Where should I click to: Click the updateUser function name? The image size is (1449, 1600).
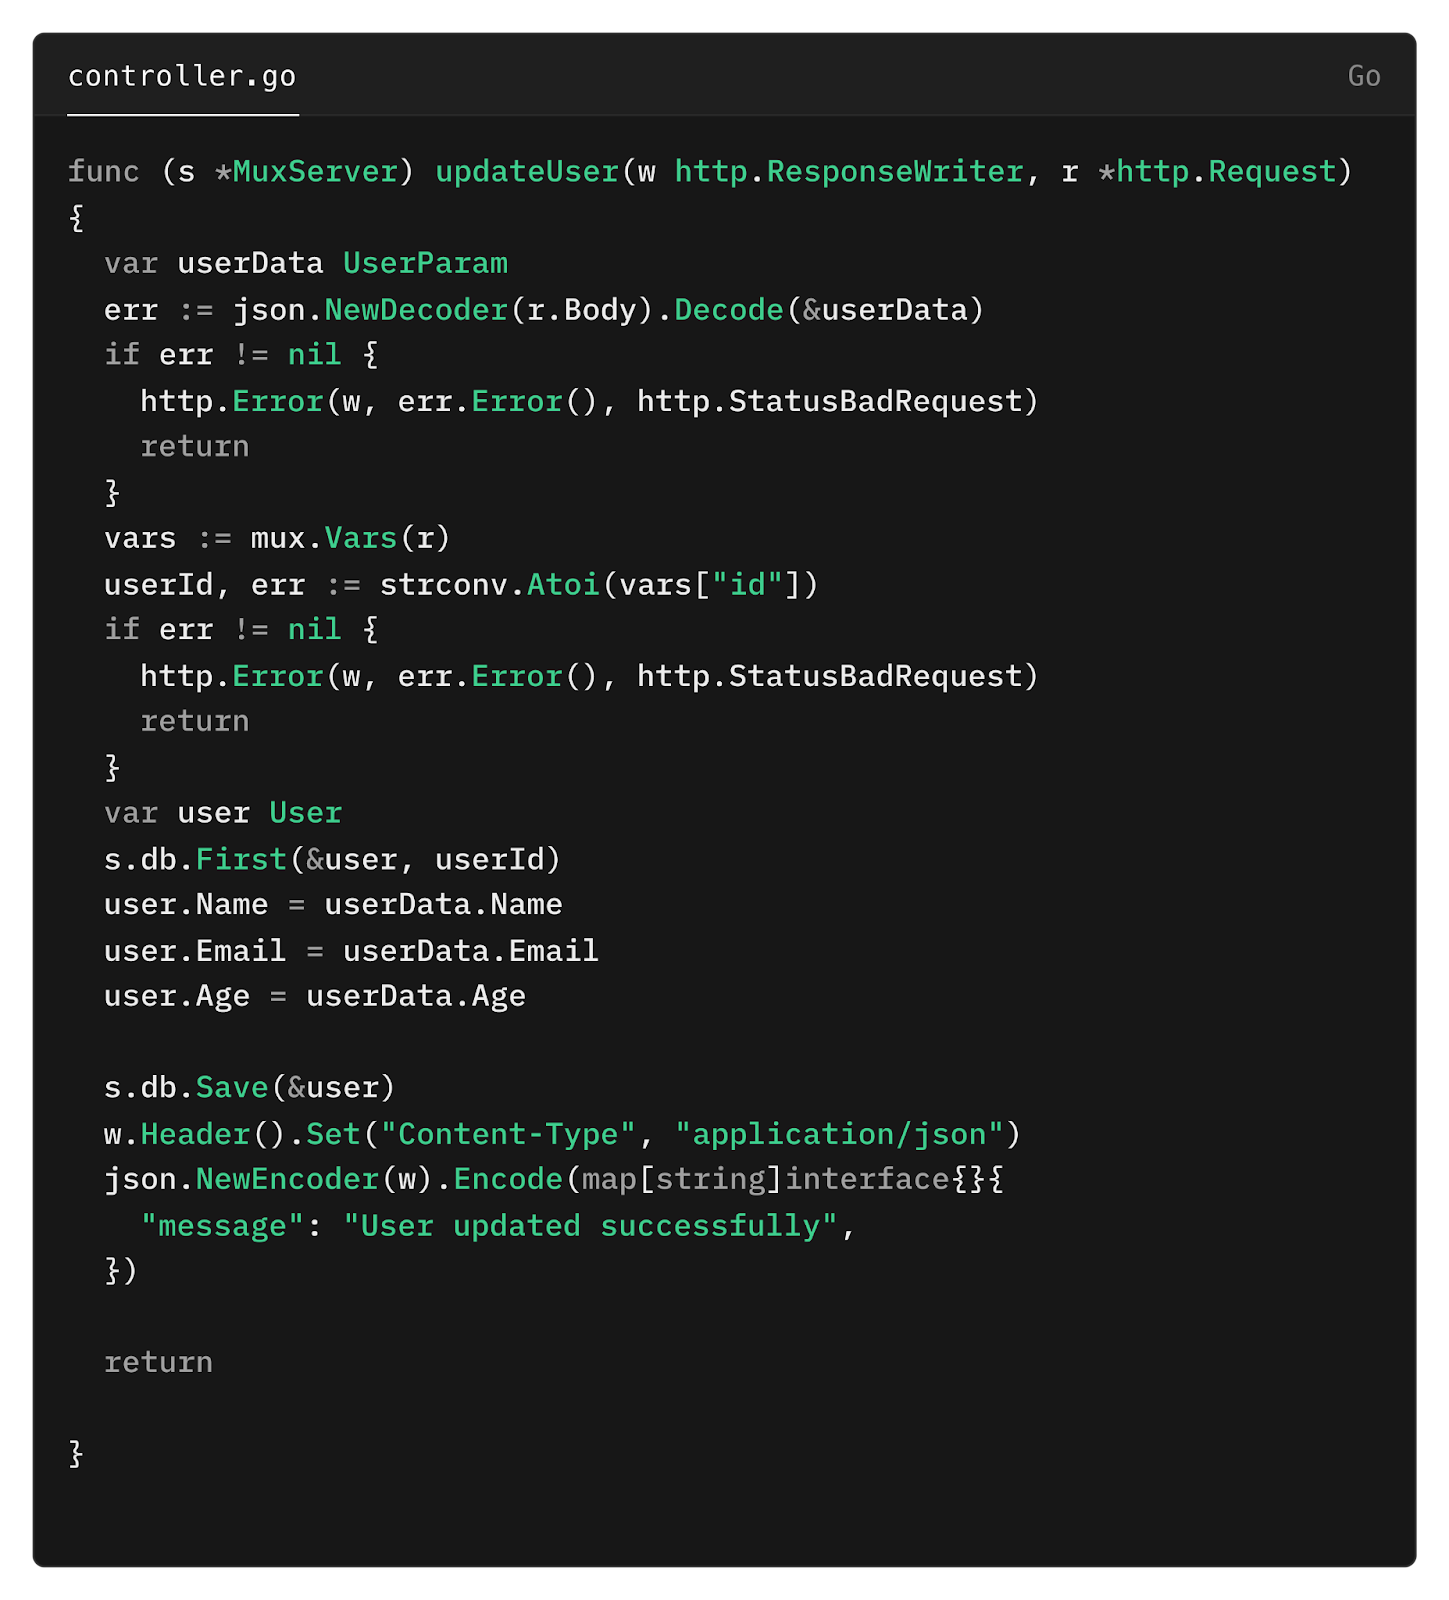click(527, 171)
